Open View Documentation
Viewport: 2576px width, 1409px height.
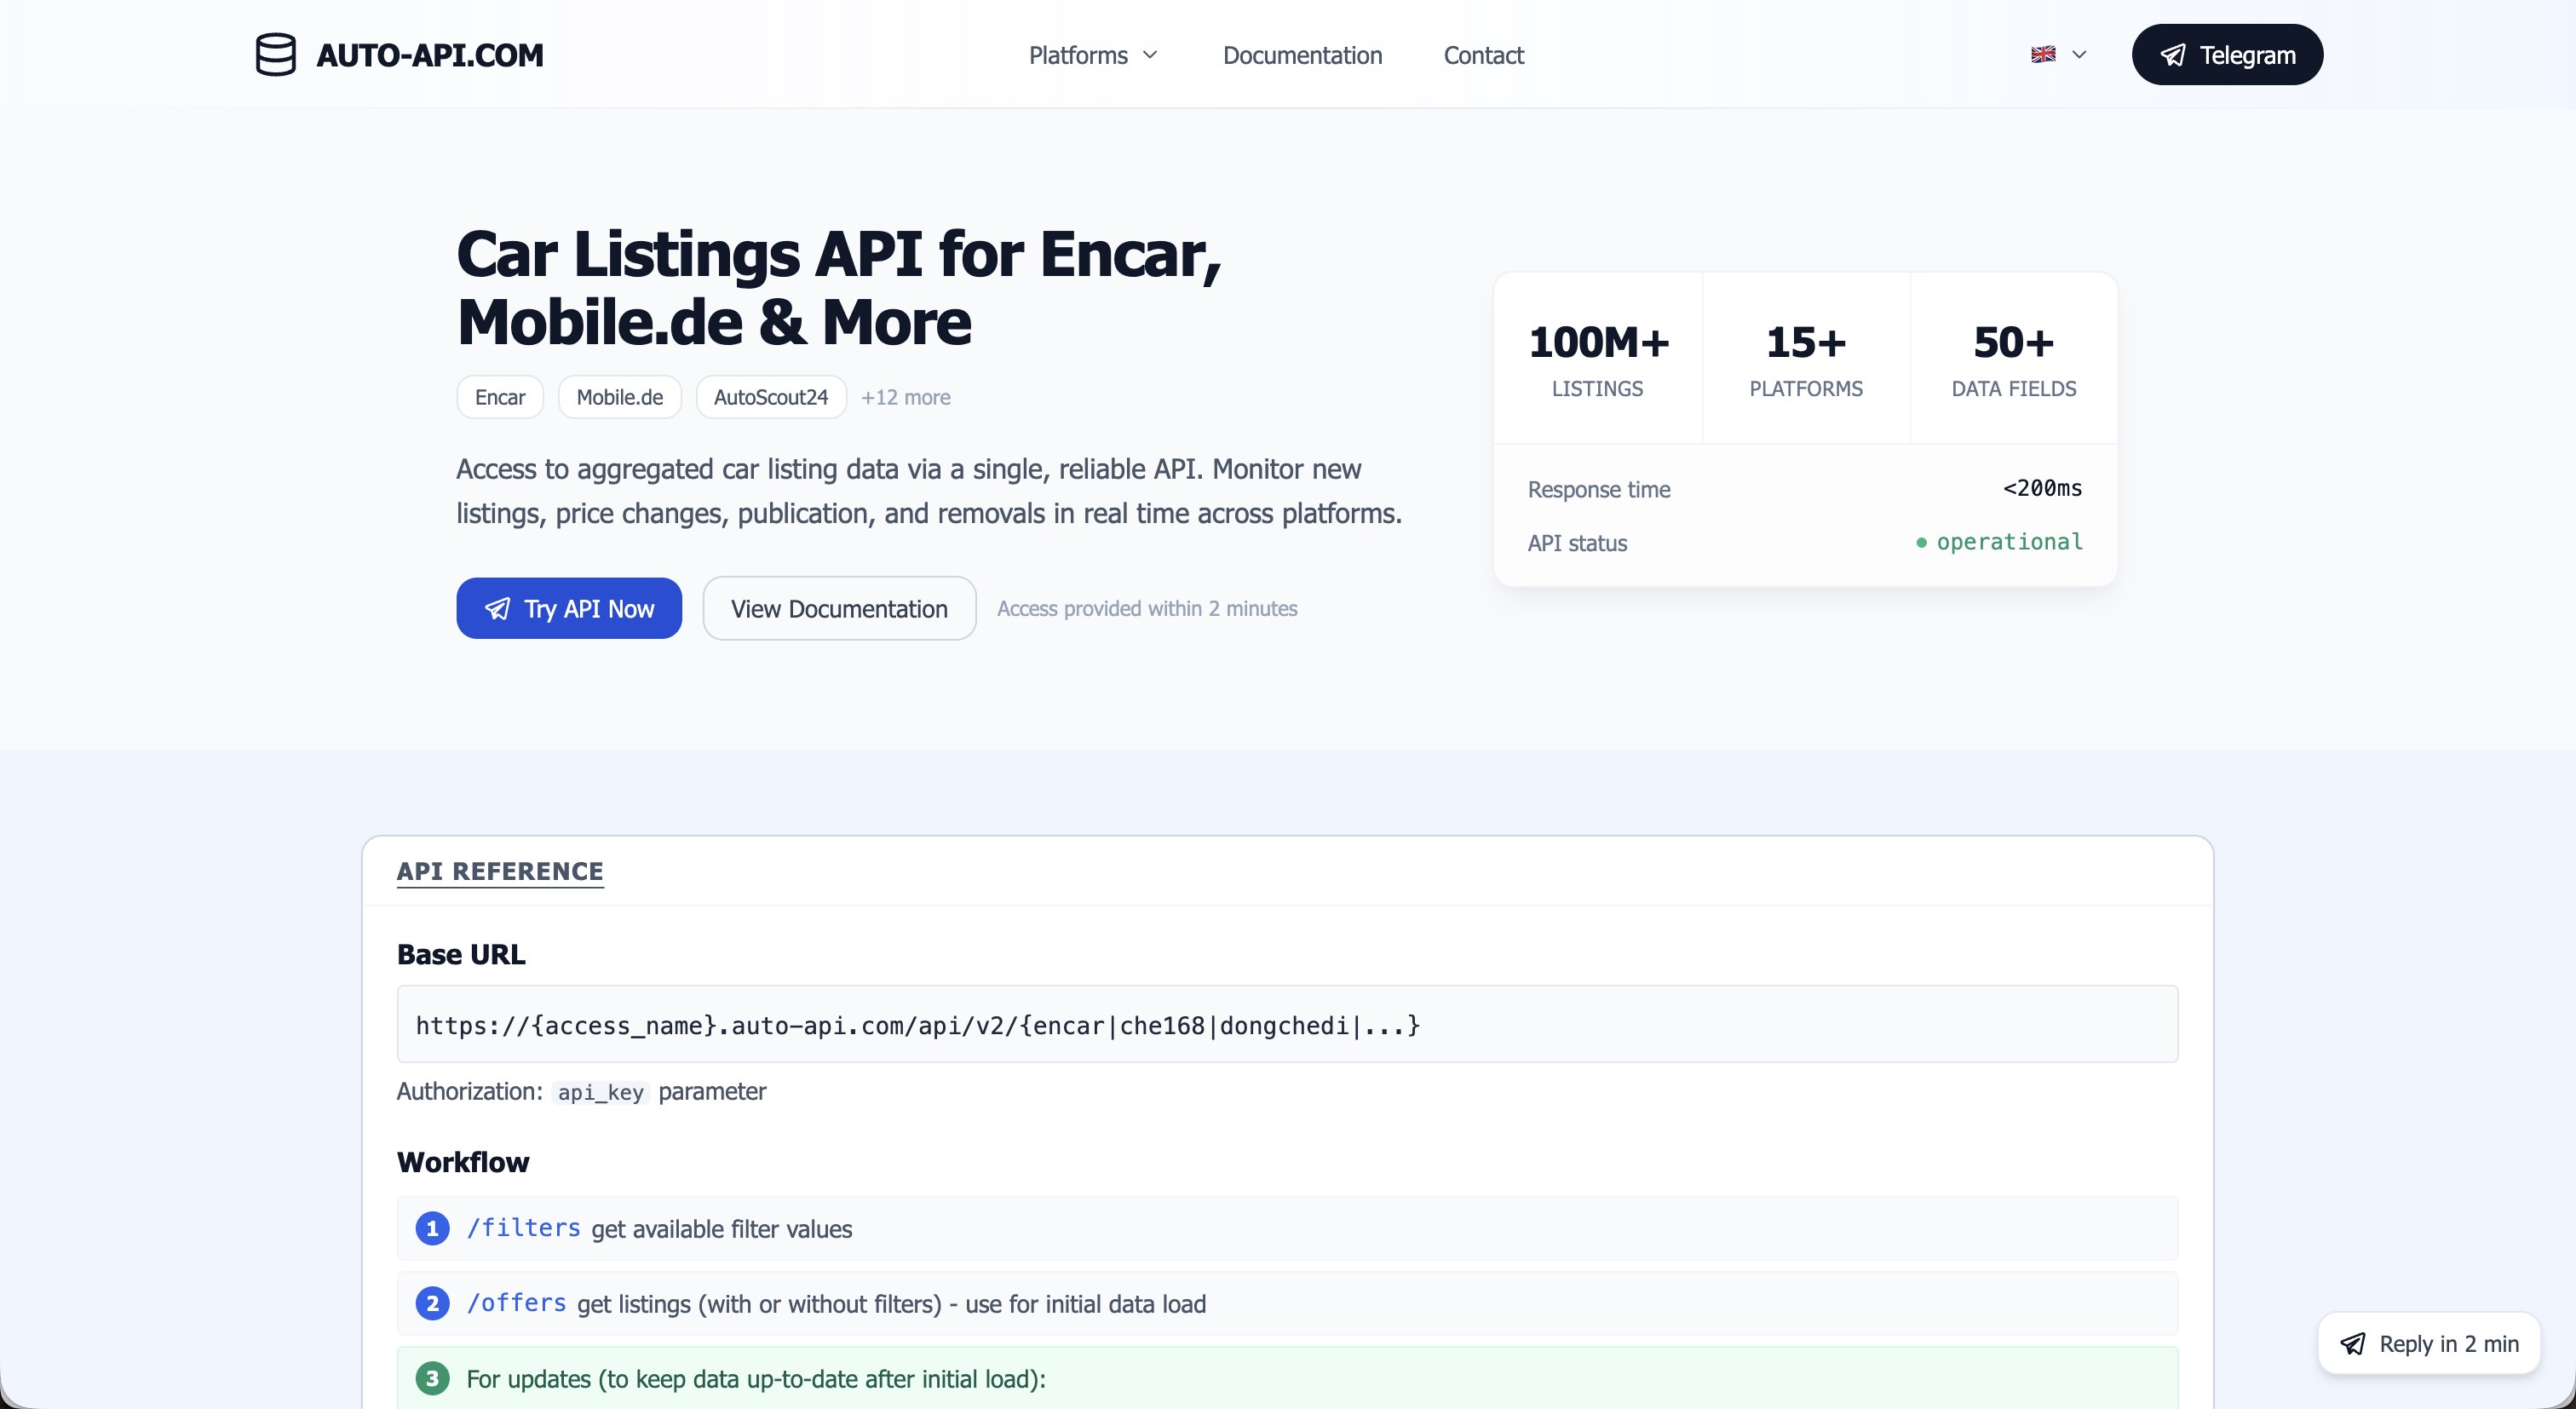coord(839,608)
